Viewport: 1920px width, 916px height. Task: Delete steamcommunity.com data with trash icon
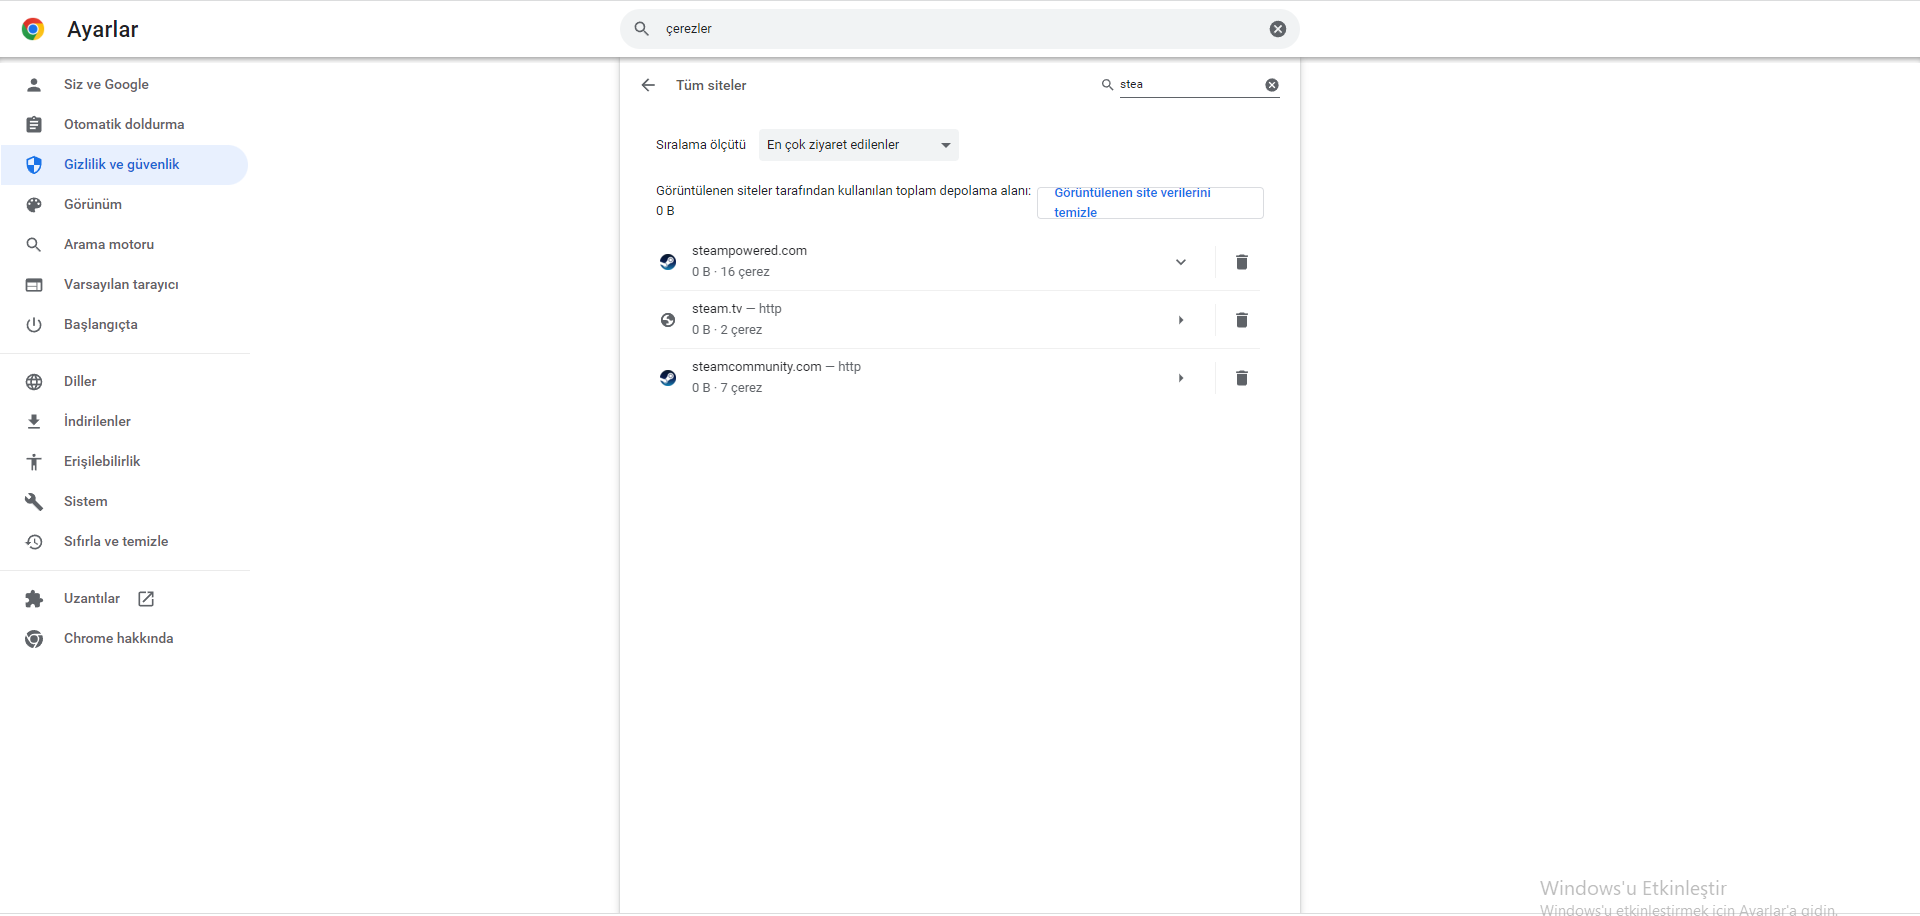pos(1241,378)
